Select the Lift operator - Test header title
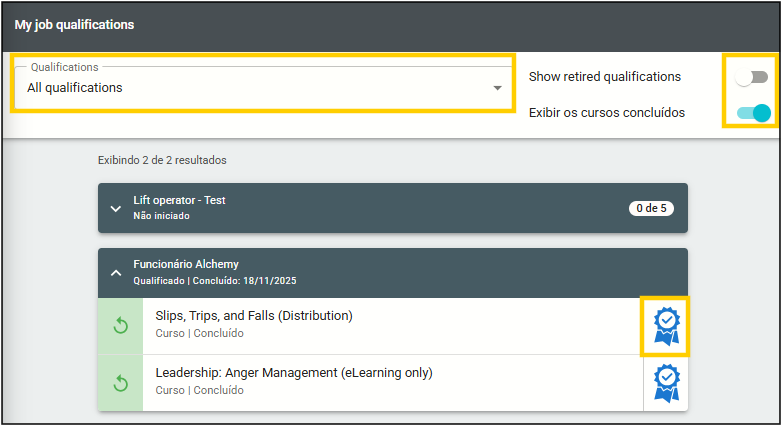781x425 pixels. (x=179, y=200)
